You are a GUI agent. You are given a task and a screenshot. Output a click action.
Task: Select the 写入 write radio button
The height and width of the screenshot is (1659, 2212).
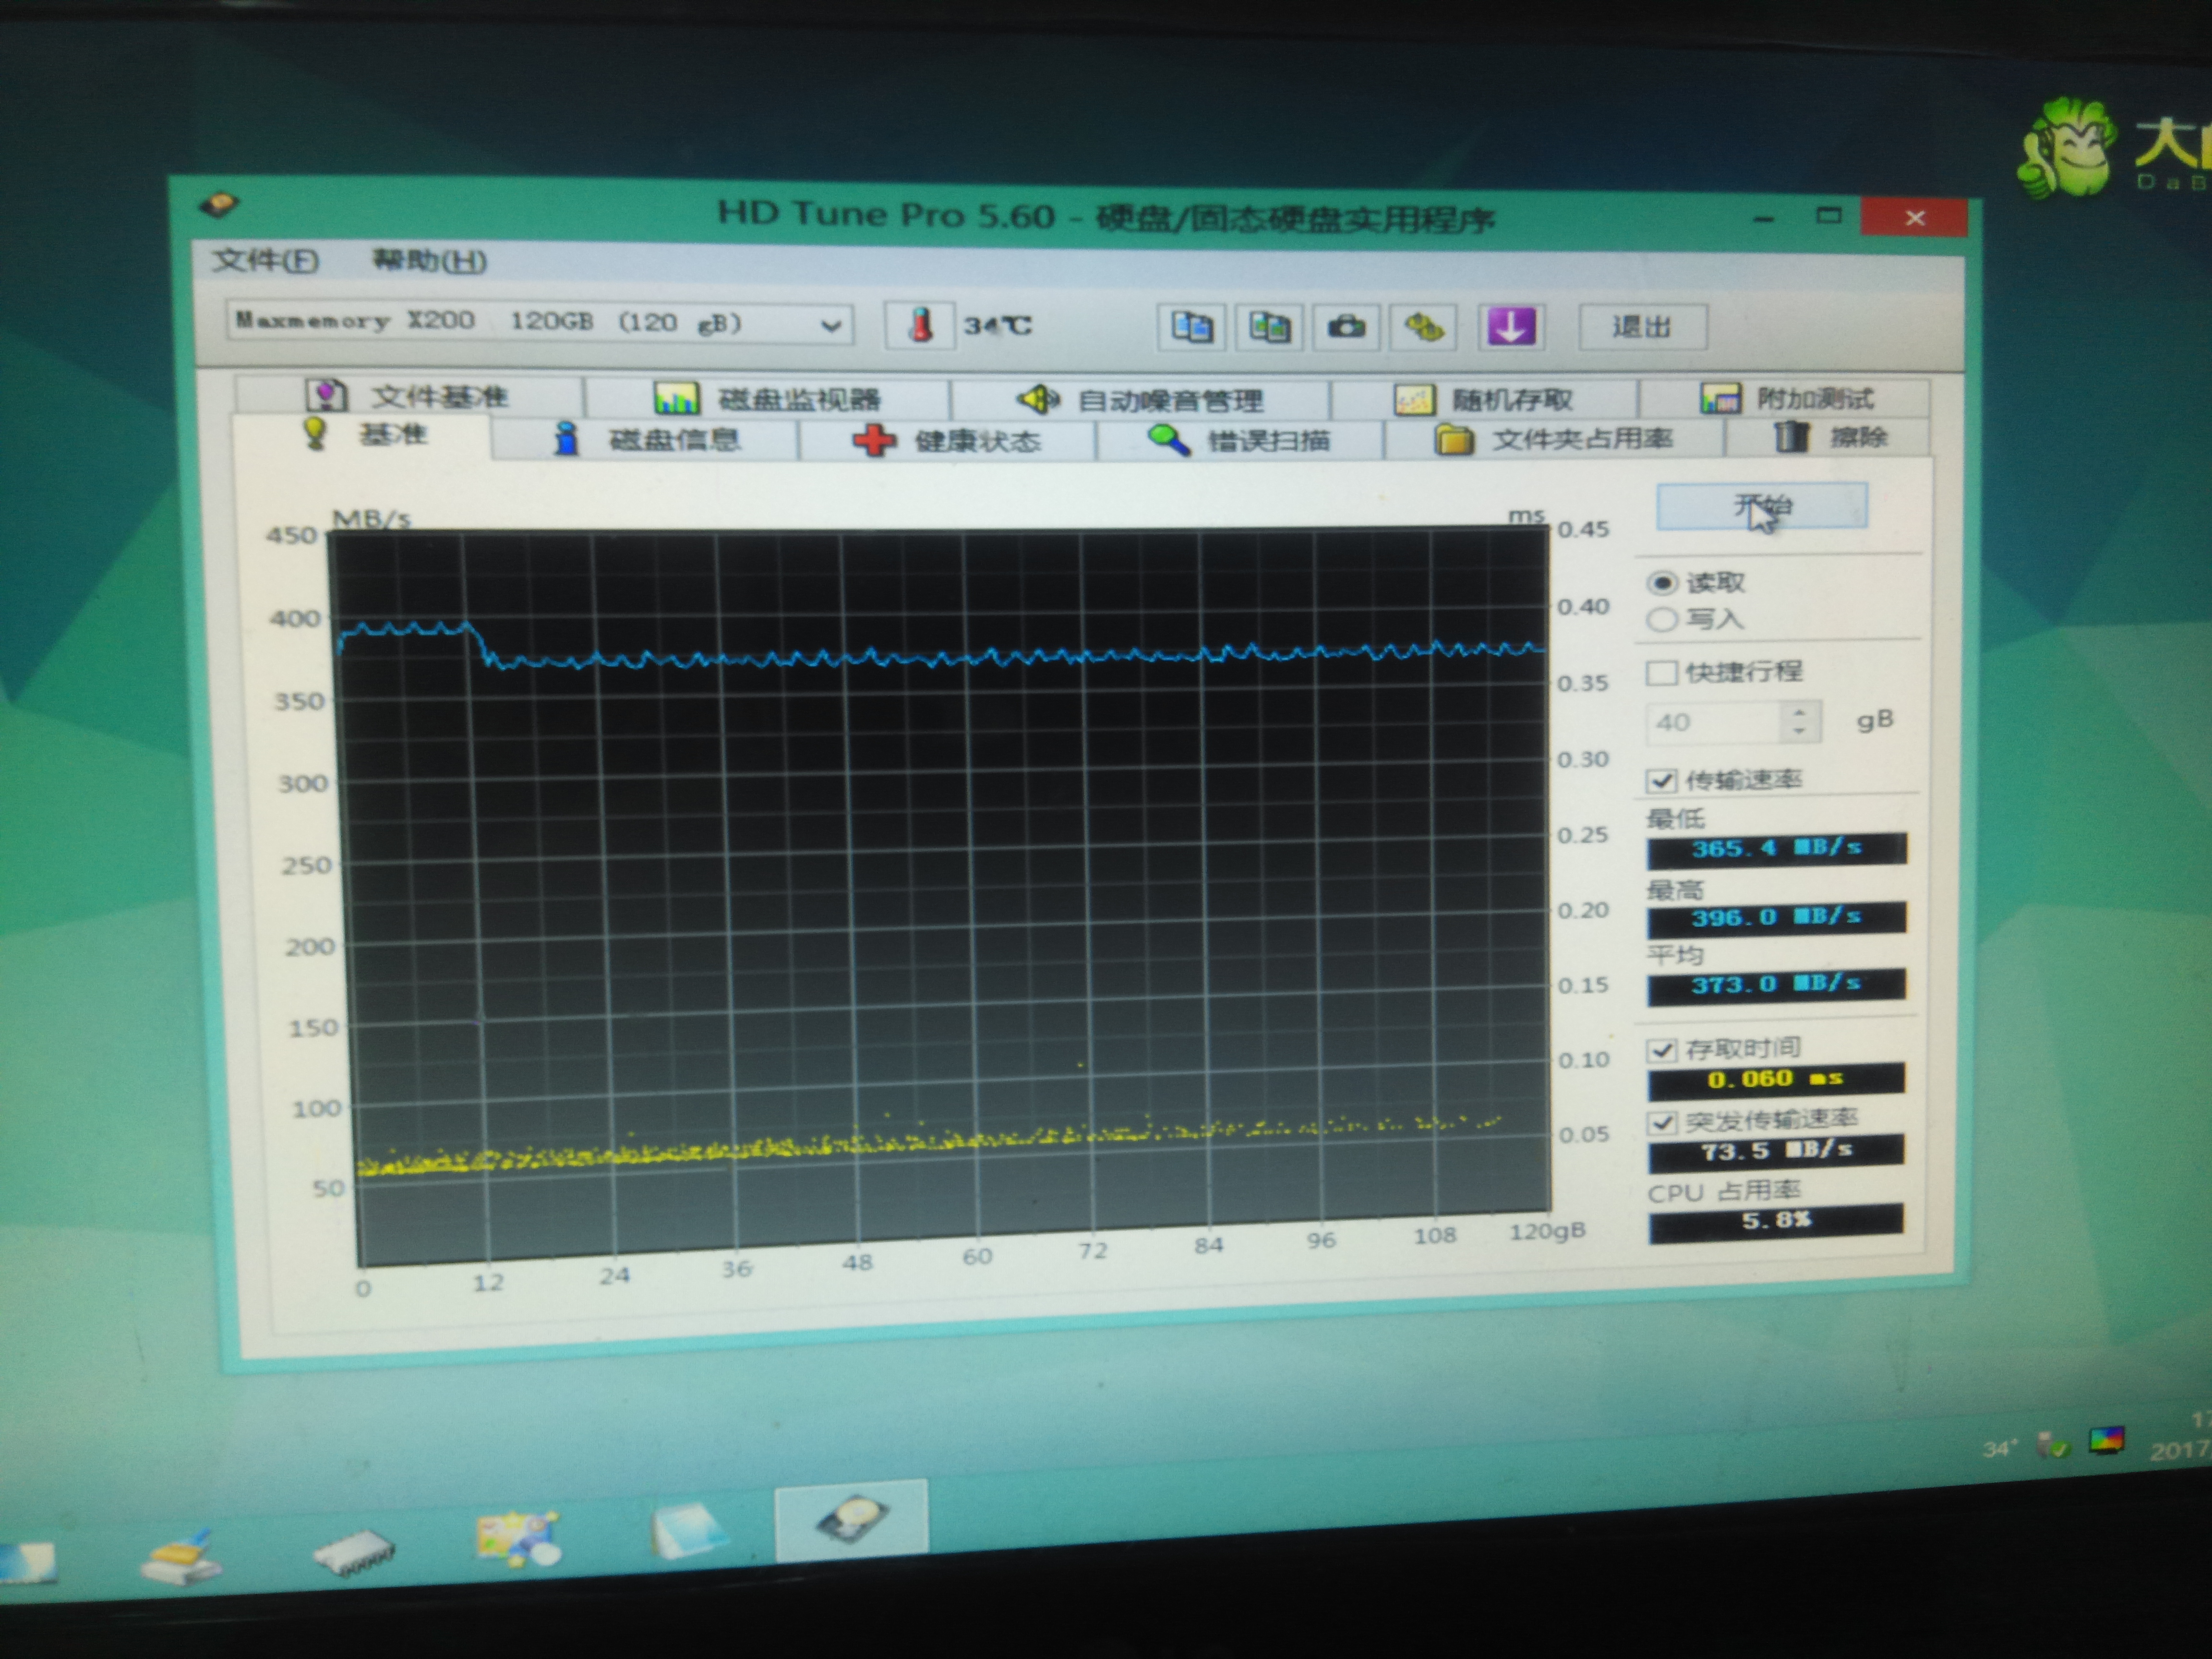(1661, 620)
